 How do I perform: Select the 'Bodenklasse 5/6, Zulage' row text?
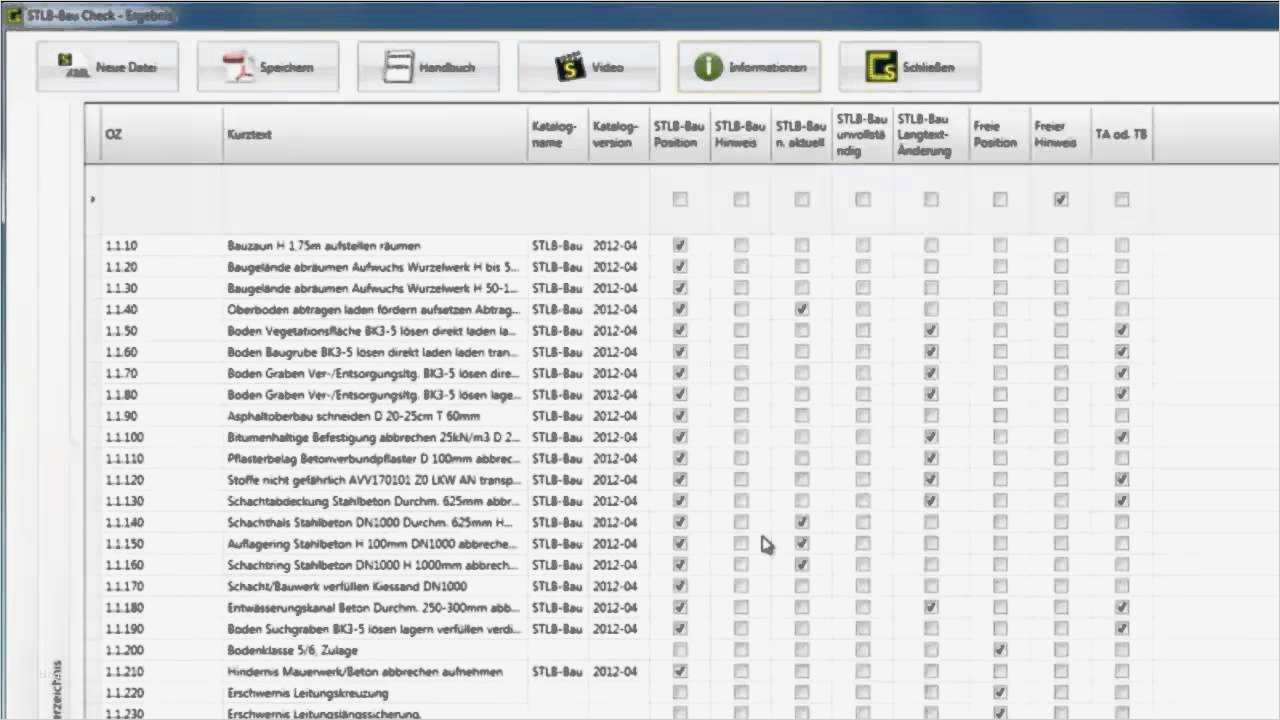point(290,650)
